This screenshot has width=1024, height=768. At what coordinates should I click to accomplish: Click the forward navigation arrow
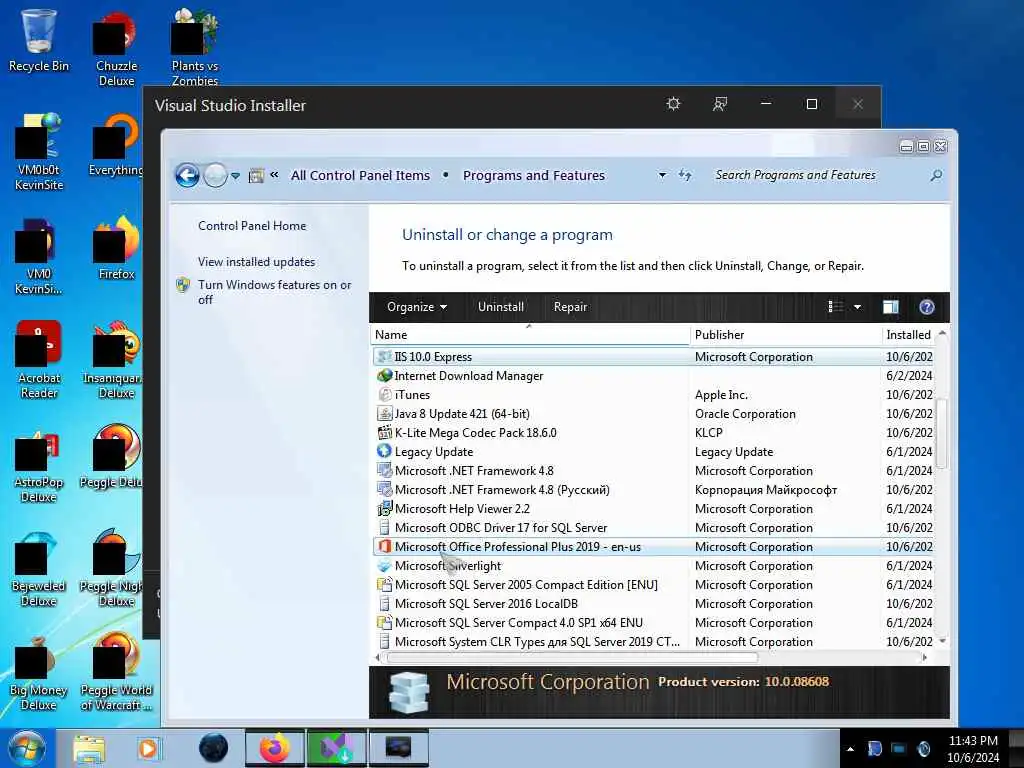click(x=215, y=175)
